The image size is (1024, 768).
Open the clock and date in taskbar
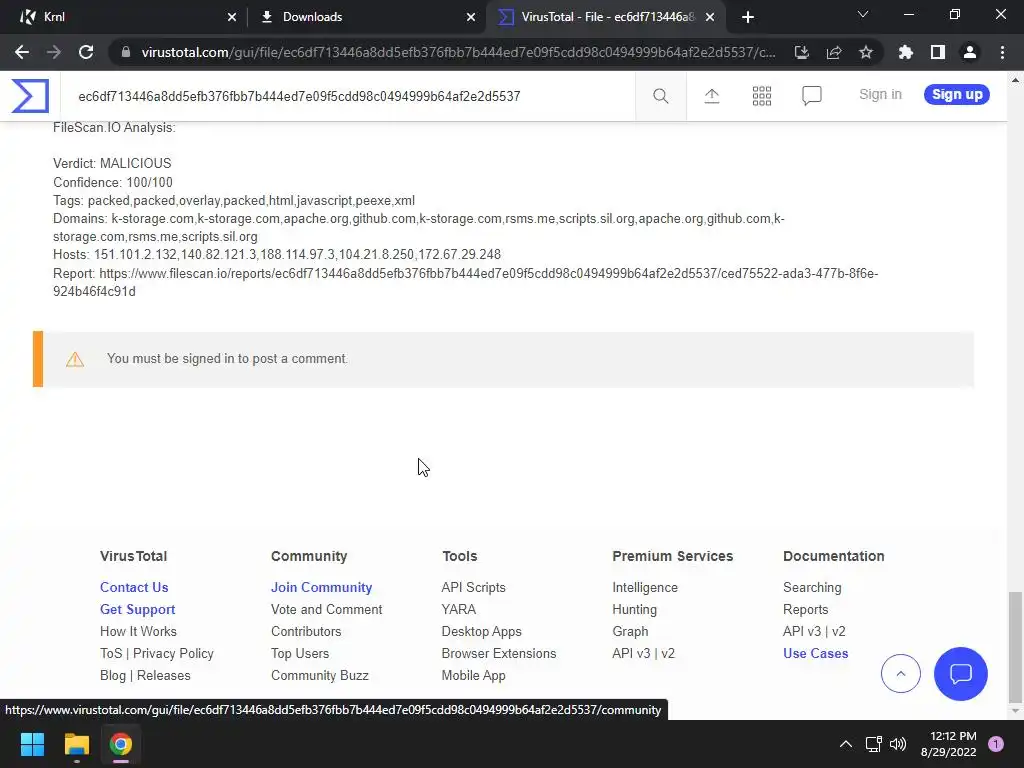(948, 744)
